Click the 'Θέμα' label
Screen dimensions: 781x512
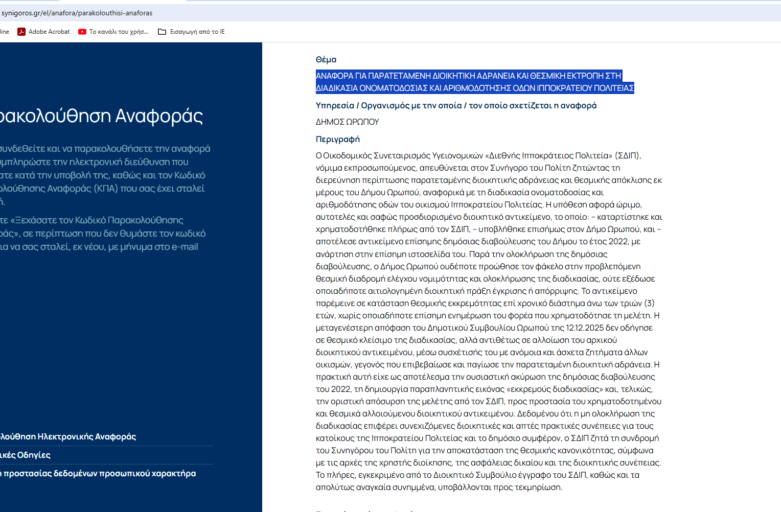326,60
